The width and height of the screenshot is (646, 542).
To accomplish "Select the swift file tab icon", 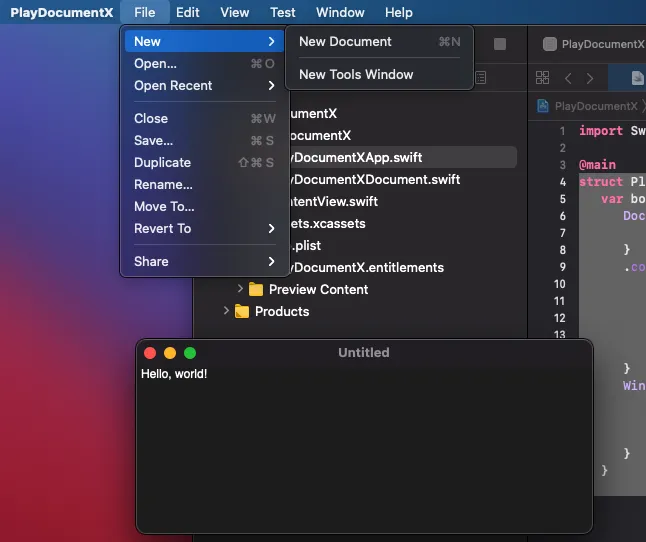I will tap(637, 78).
